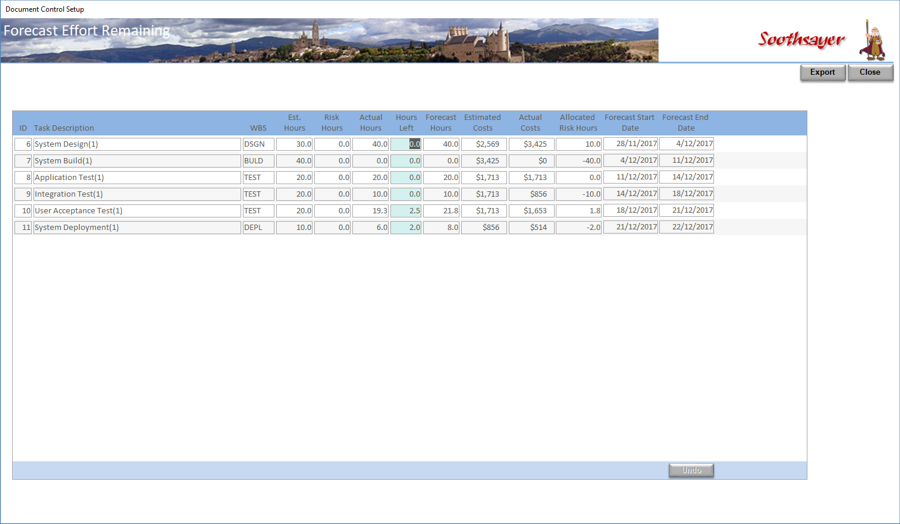
Task: Click Actual Costs $1,653 cell
Action: click(532, 211)
